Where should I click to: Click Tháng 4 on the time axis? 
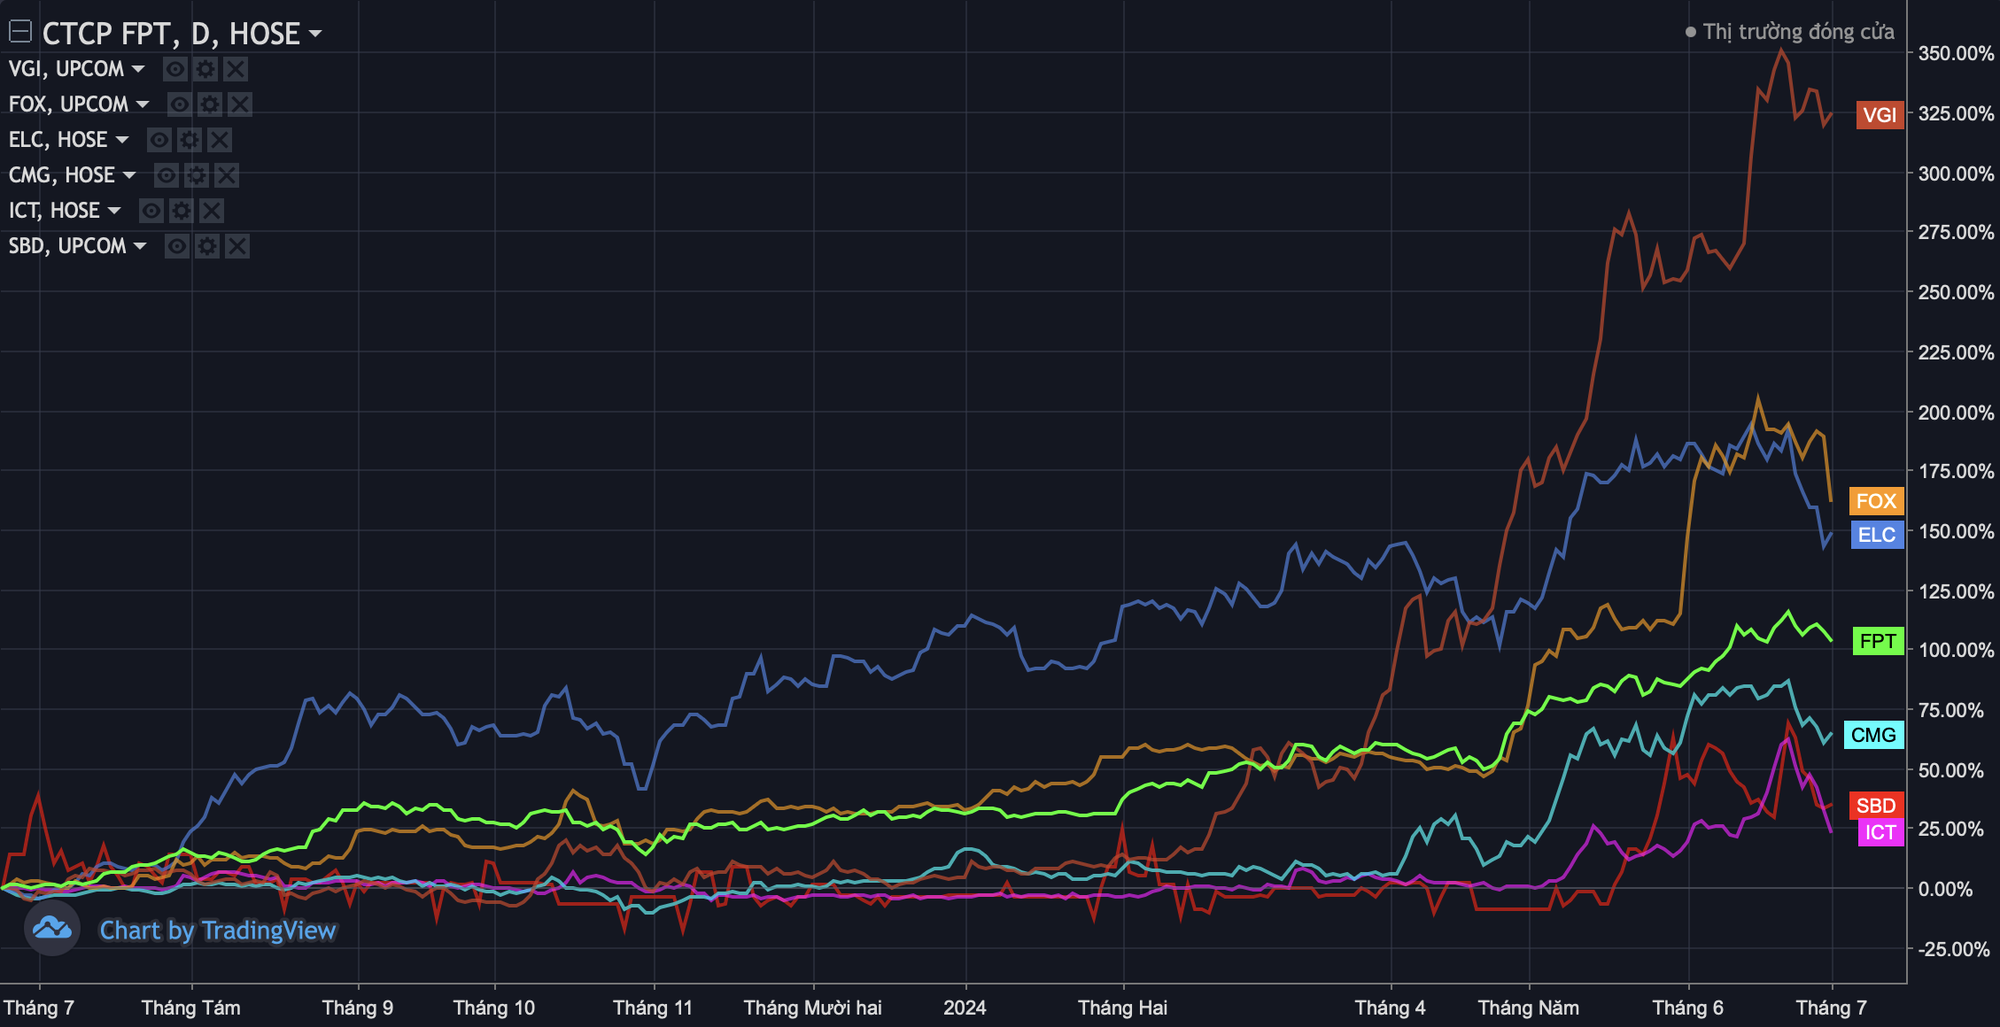tap(1390, 1007)
